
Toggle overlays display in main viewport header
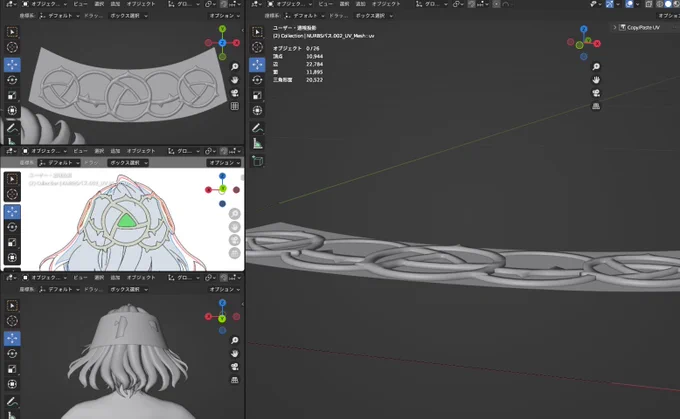pyautogui.click(x=629, y=4)
